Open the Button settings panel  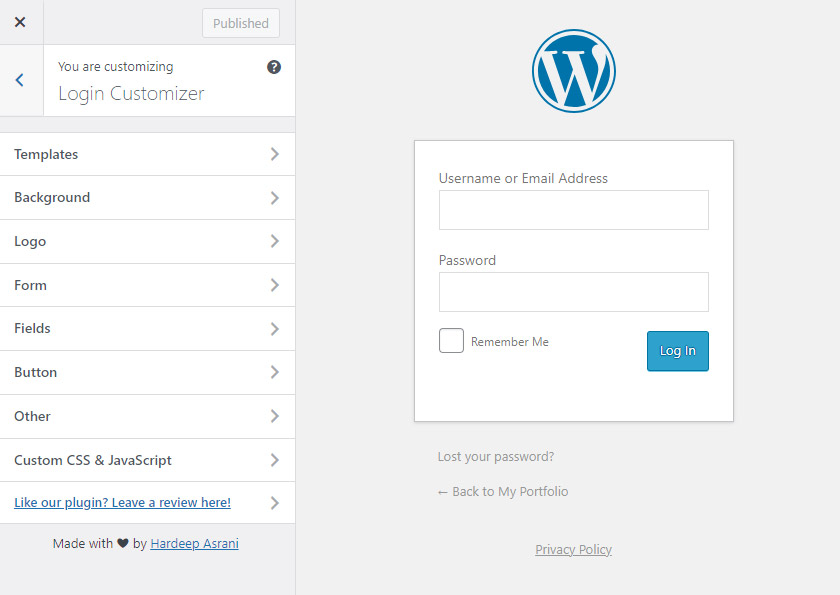pos(147,372)
